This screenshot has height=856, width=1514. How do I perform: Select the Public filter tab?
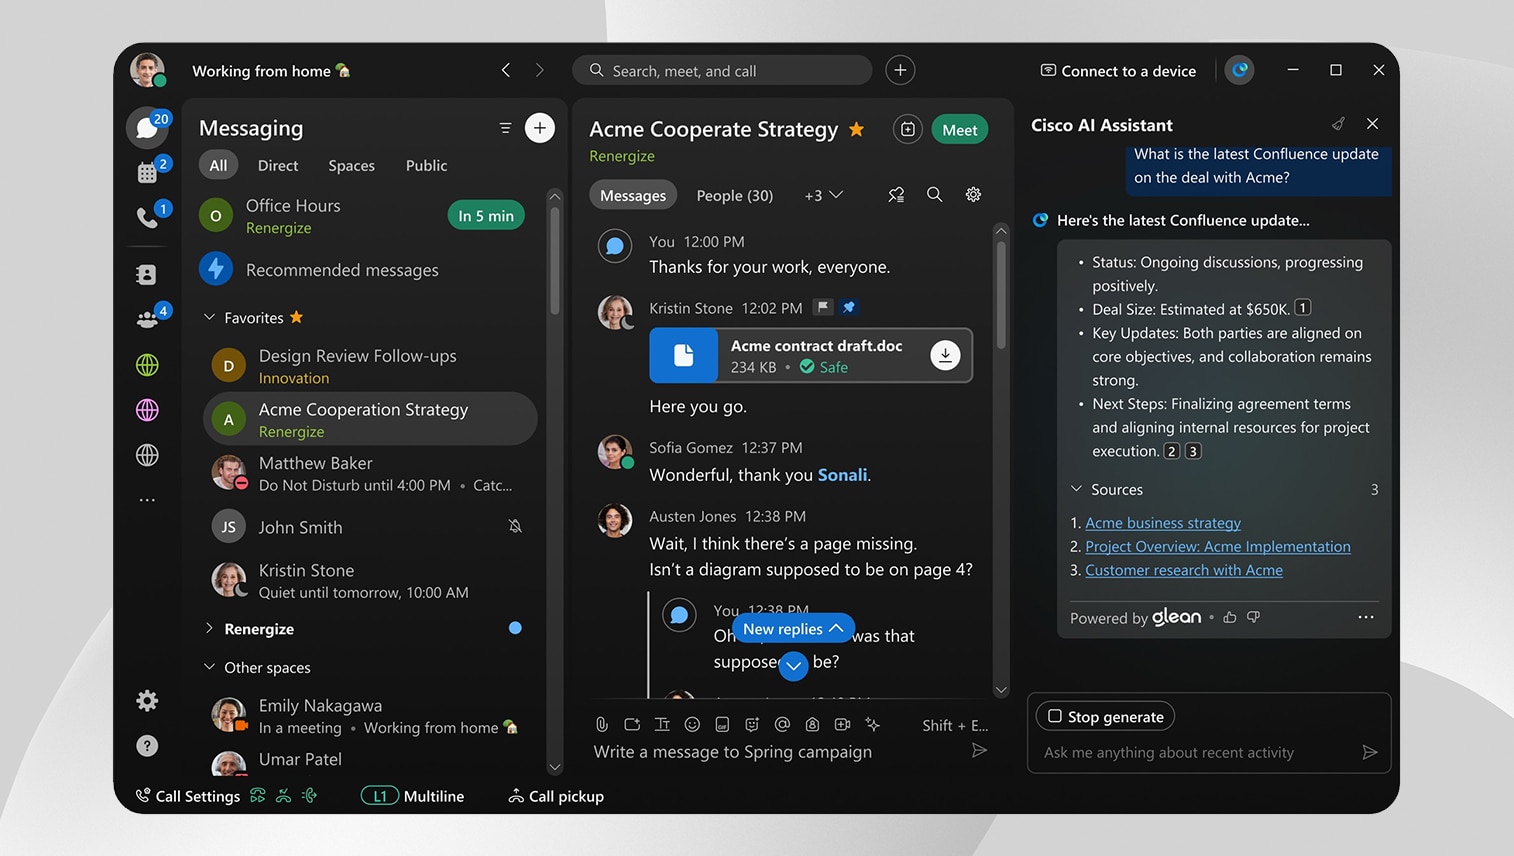[x=426, y=165]
